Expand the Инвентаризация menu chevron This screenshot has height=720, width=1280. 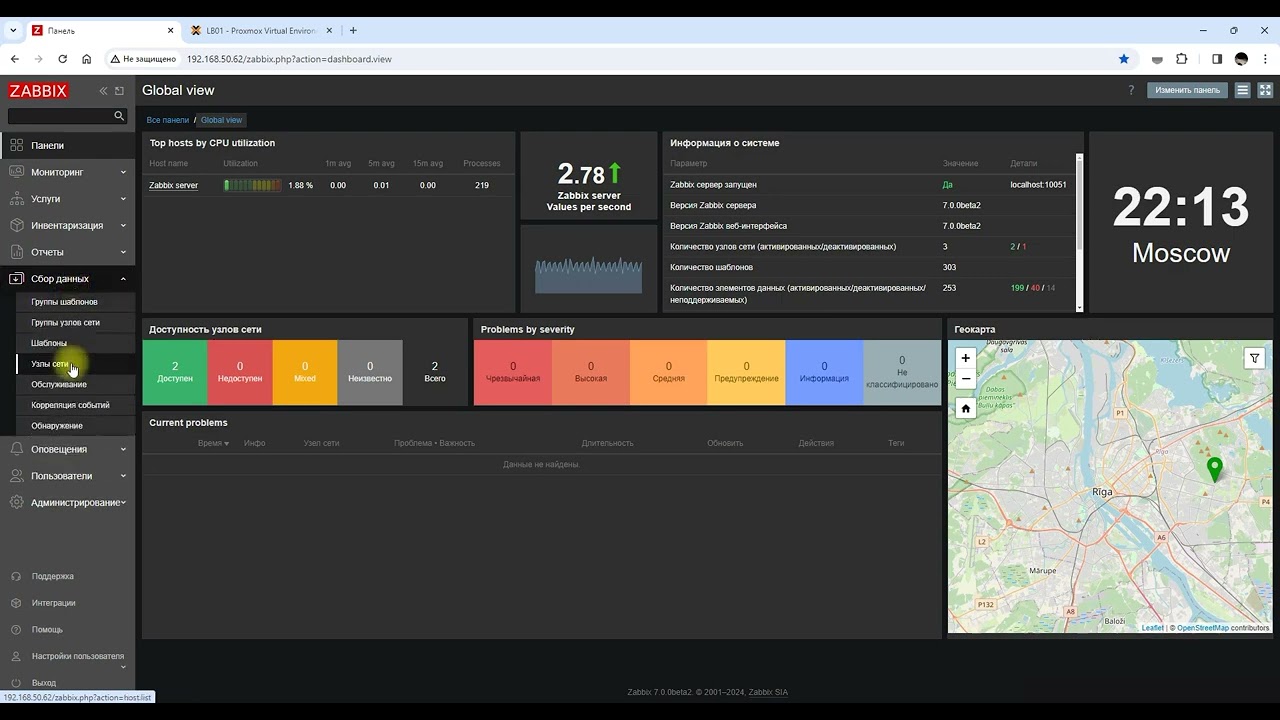tap(123, 225)
